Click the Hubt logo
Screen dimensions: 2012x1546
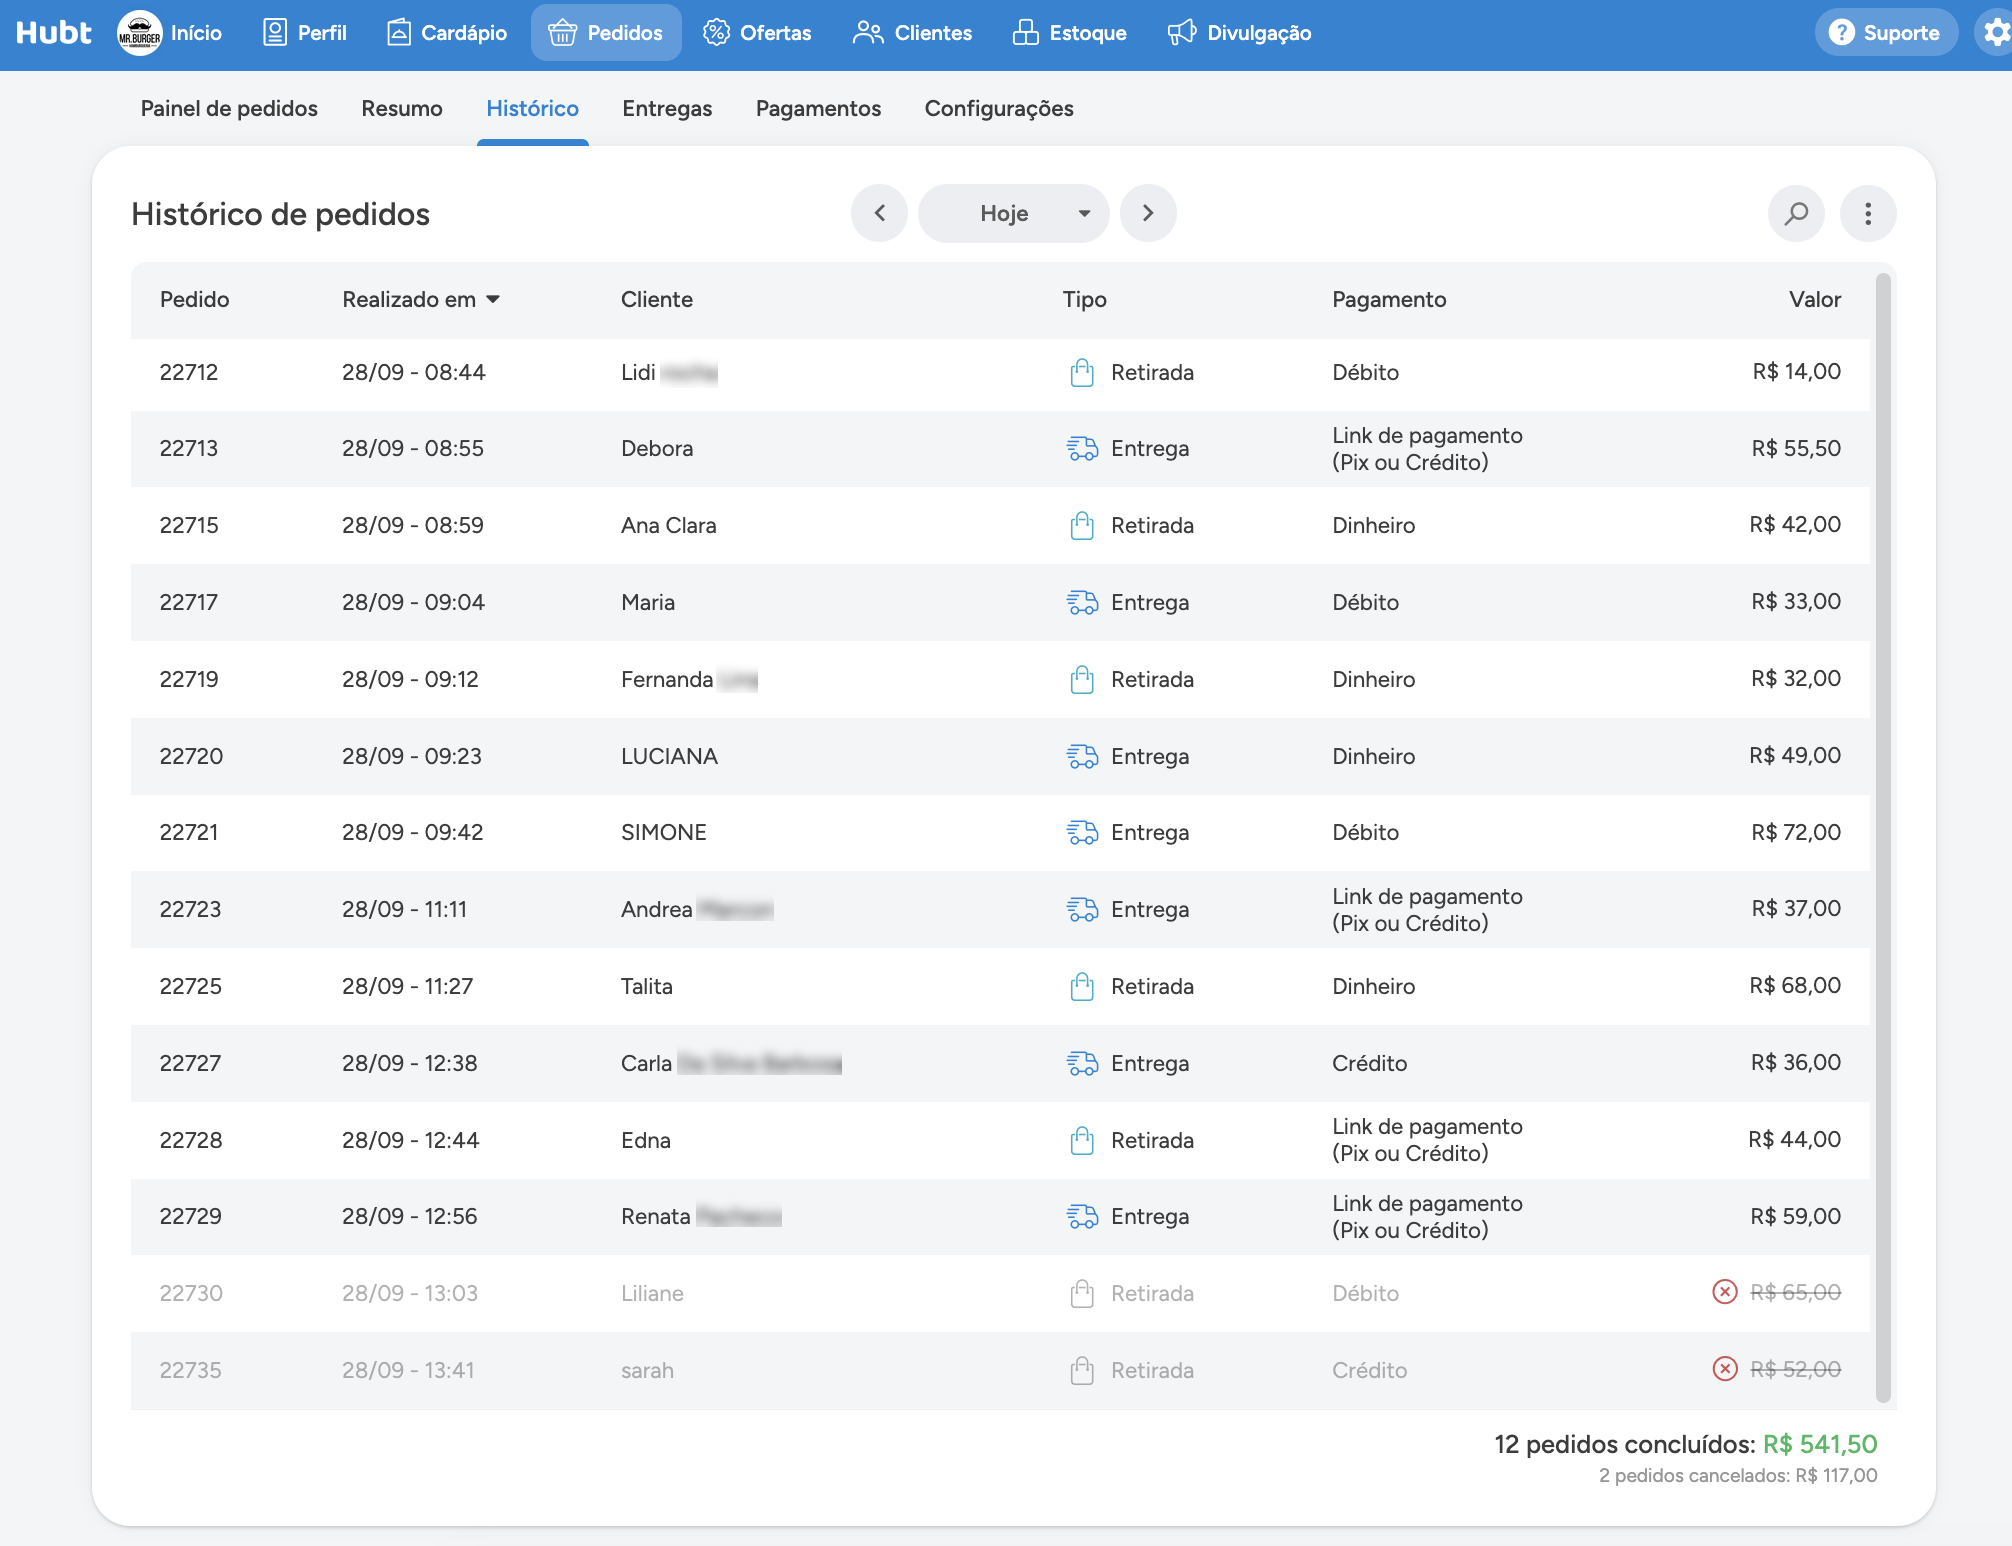click(x=54, y=33)
